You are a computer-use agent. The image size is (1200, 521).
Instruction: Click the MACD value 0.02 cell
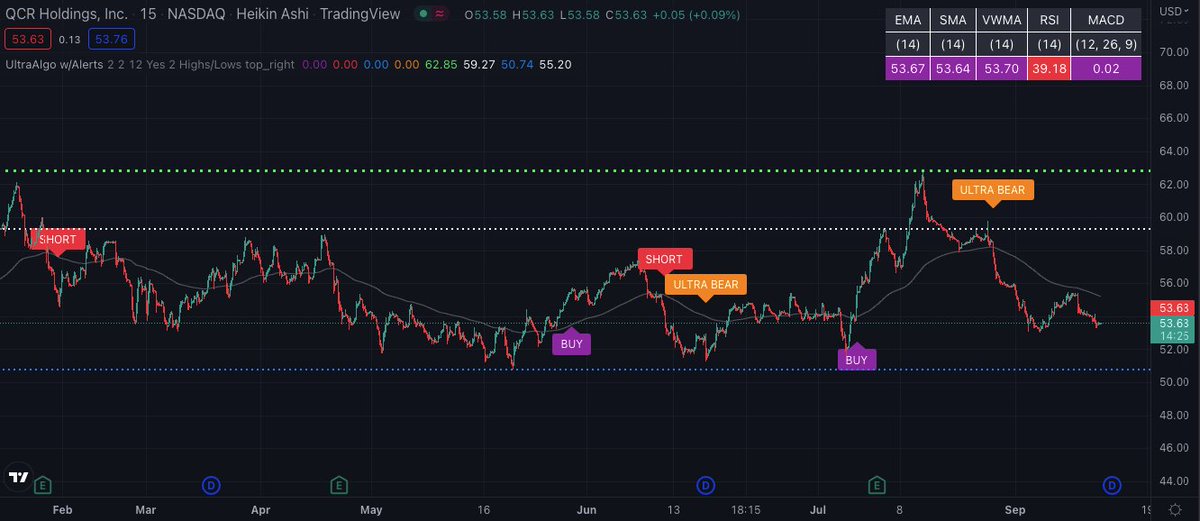1105,69
